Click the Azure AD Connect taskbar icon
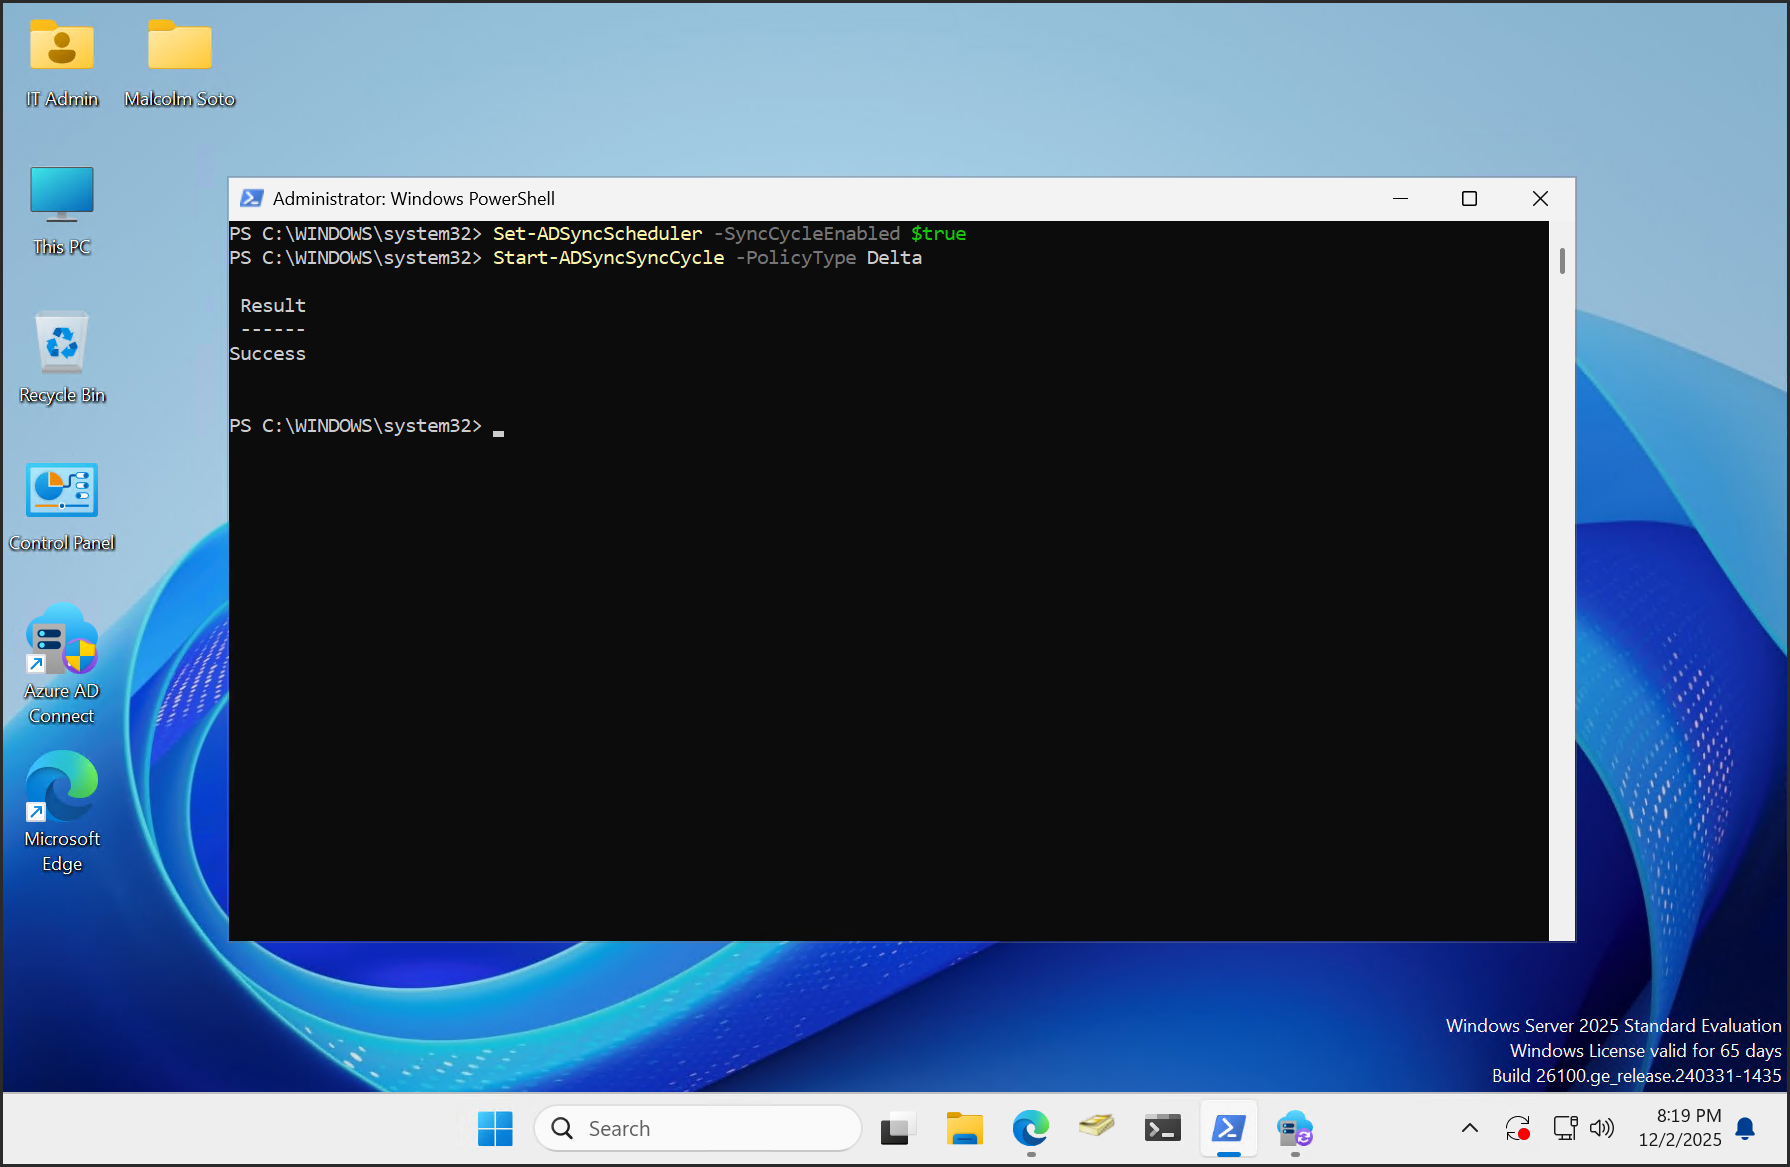Viewport: 1790px width, 1167px height. [x=1294, y=1129]
